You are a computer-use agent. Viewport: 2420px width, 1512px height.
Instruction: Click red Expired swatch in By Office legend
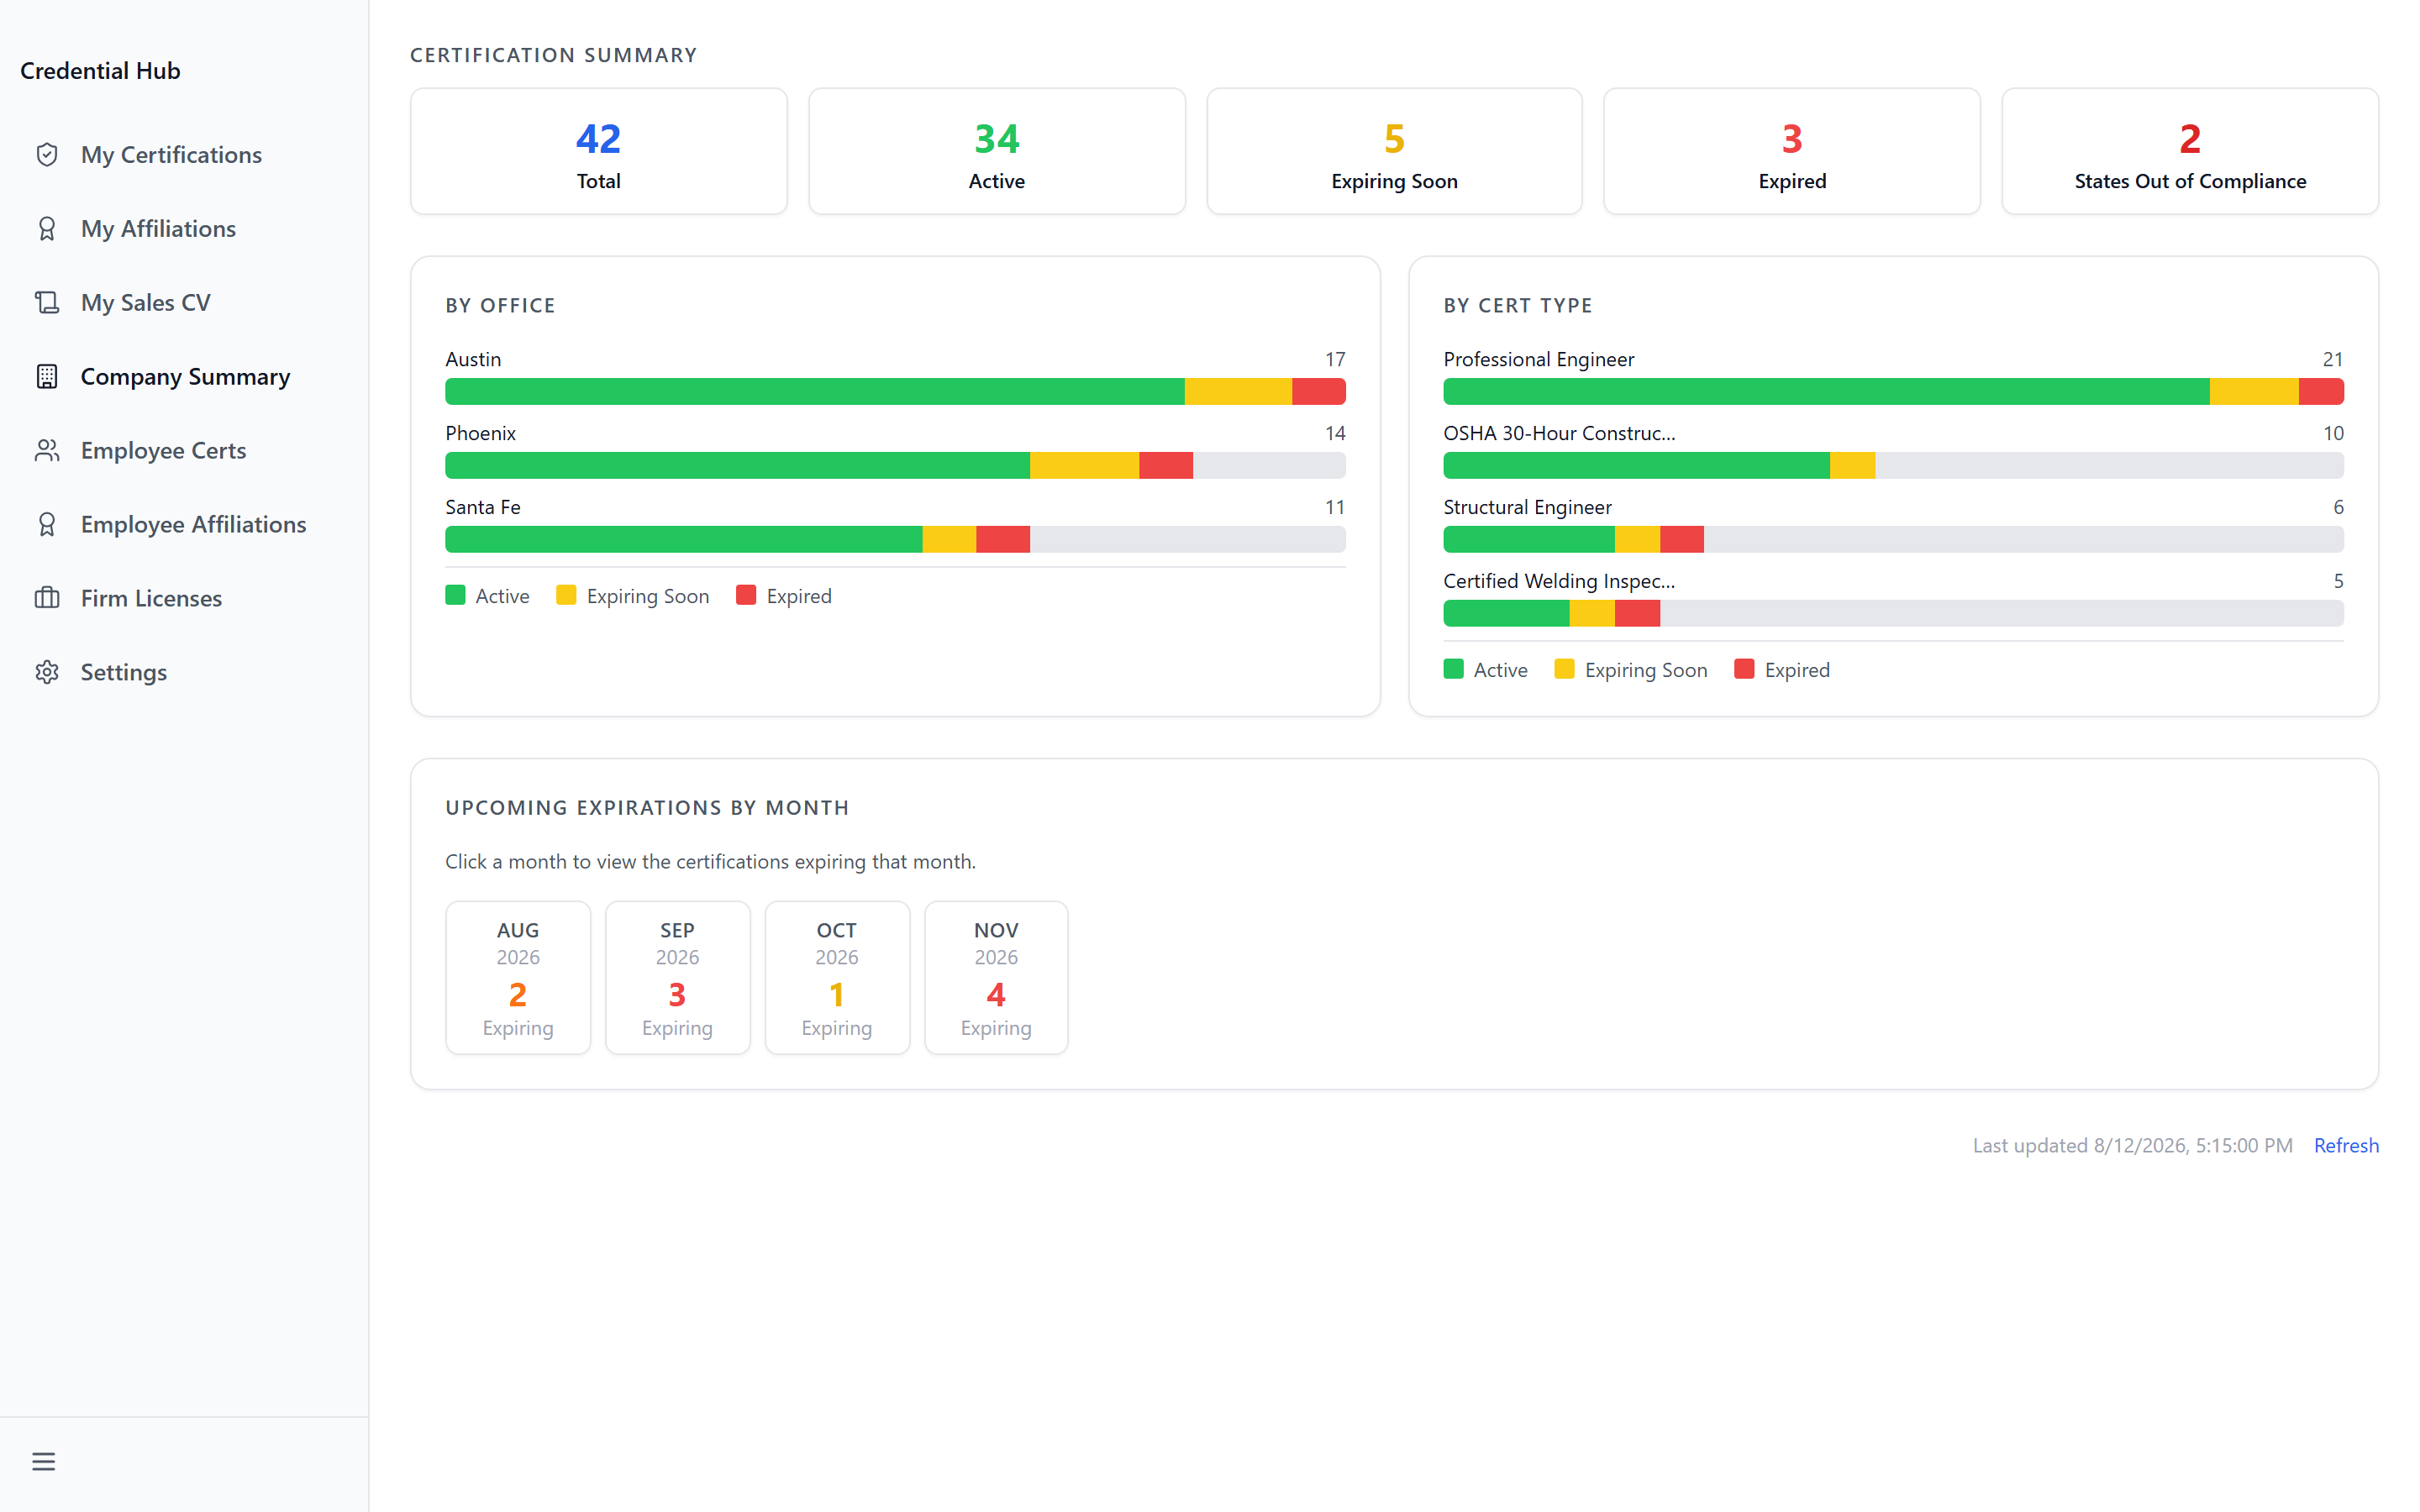[x=746, y=595]
